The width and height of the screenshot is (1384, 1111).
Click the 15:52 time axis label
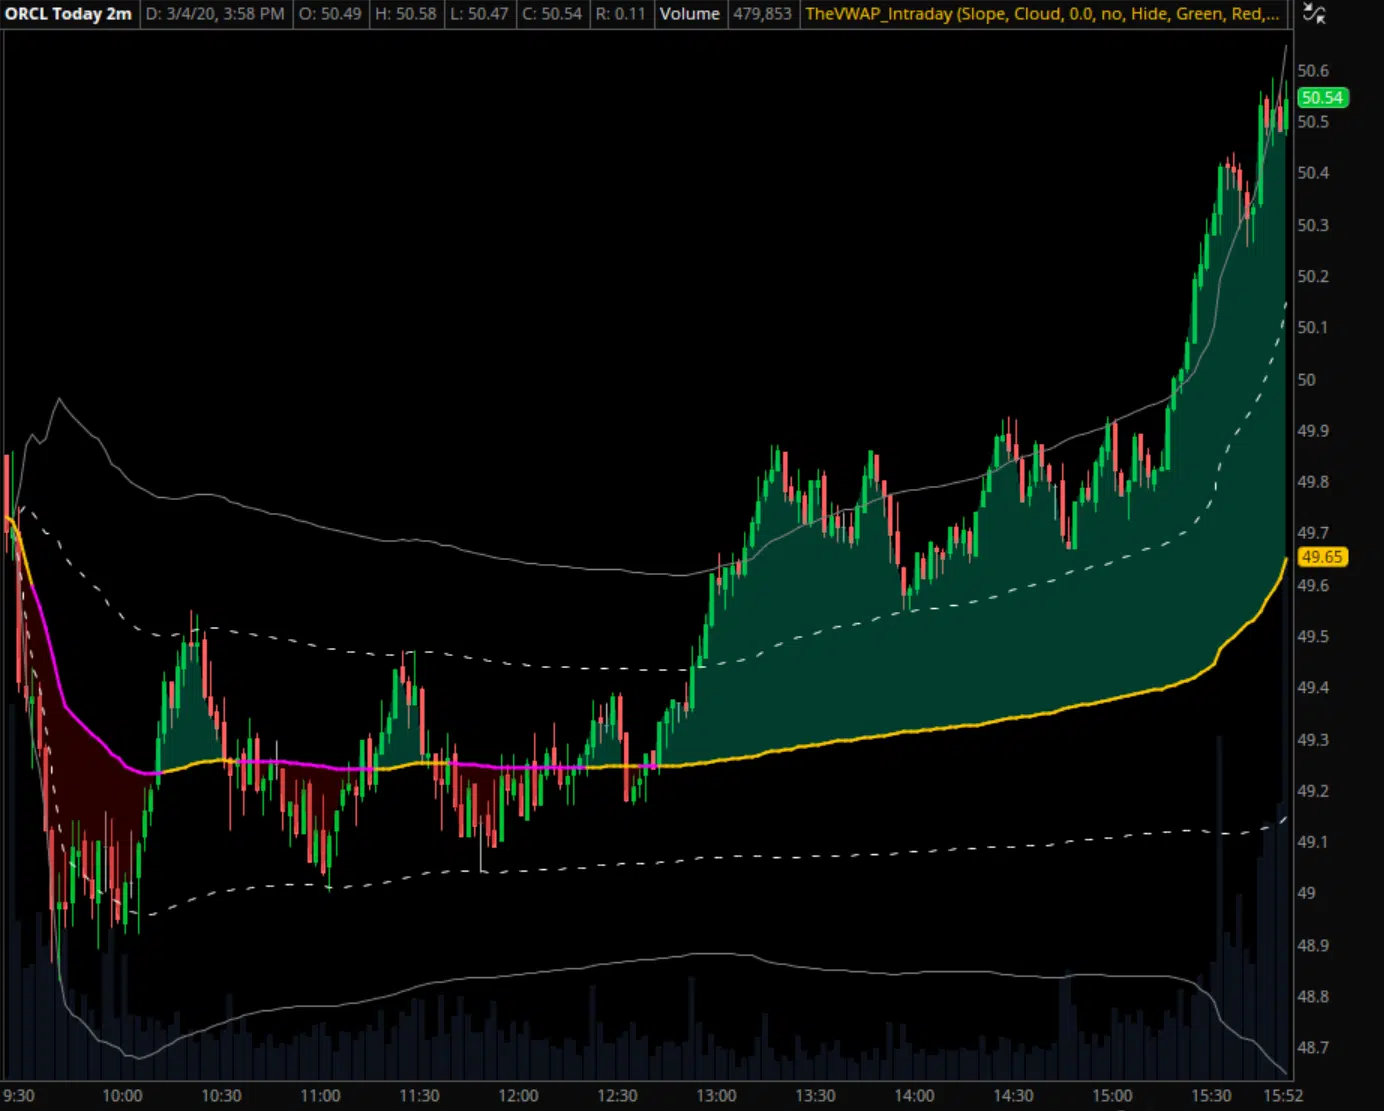coord(1283,1095)
